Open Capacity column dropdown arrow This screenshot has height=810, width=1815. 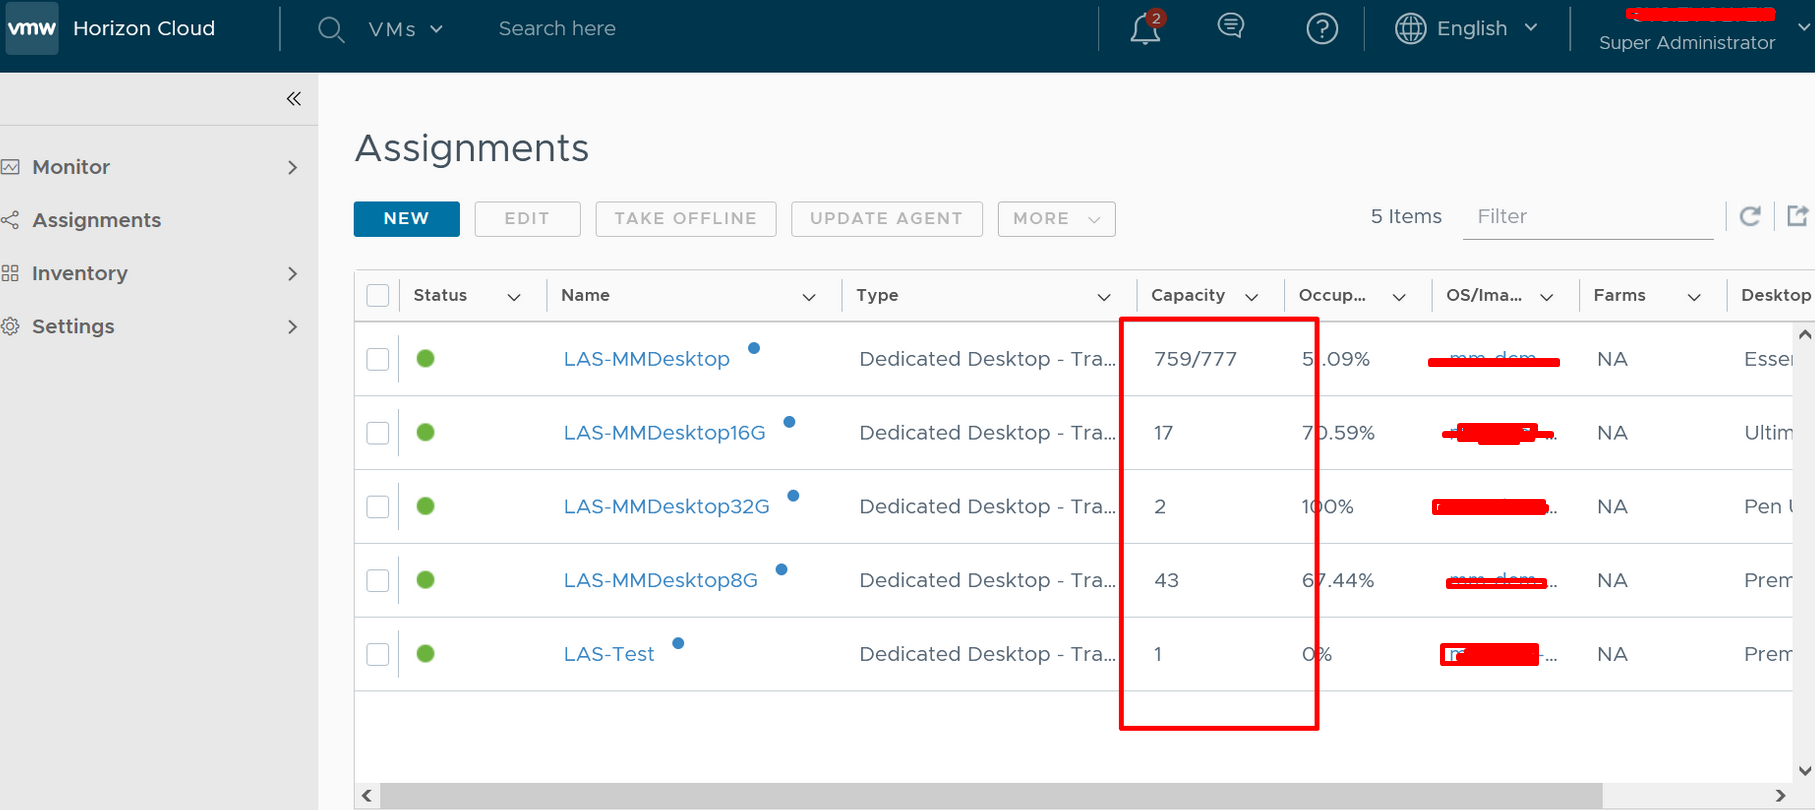coord(1251,297)
